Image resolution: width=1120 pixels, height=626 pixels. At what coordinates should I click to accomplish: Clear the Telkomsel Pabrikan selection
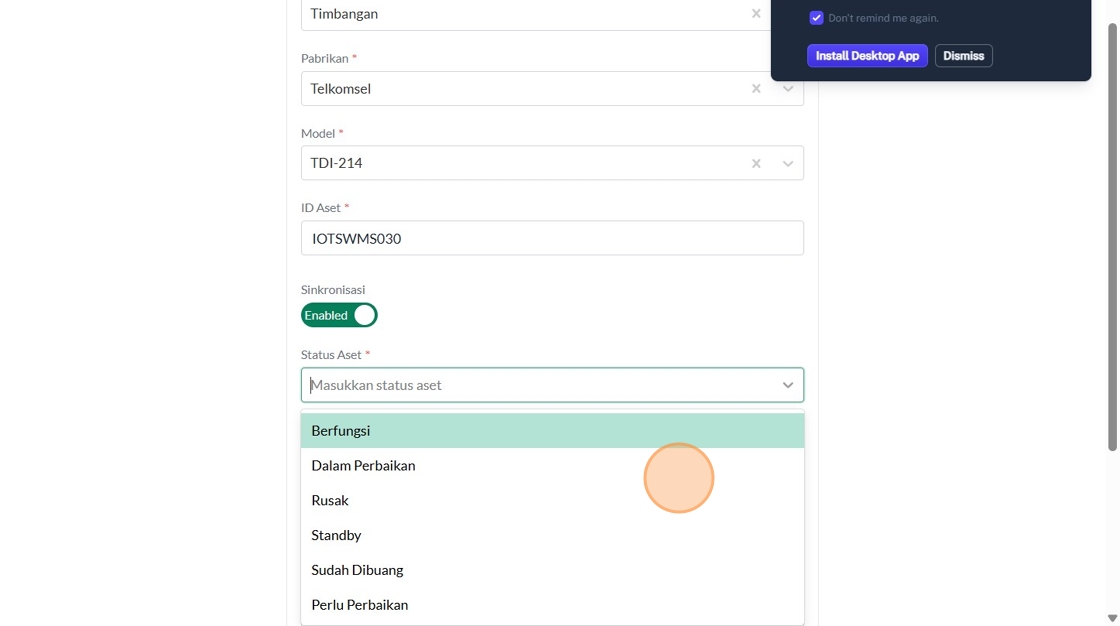click(x=756, y=89)
